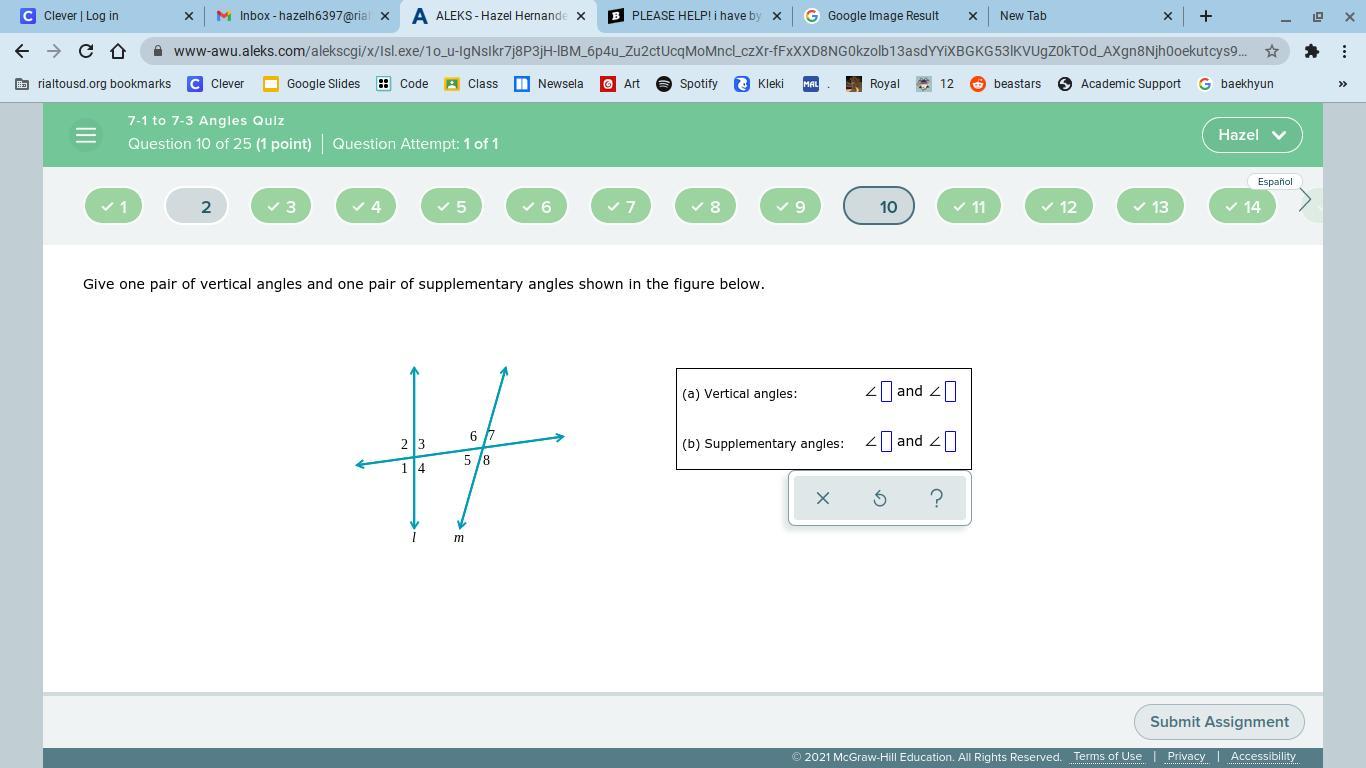Image resolution: width=1366 pixels, height=768 pixels.
Task: Clear the answer with the X button
Action: (823, 498)
